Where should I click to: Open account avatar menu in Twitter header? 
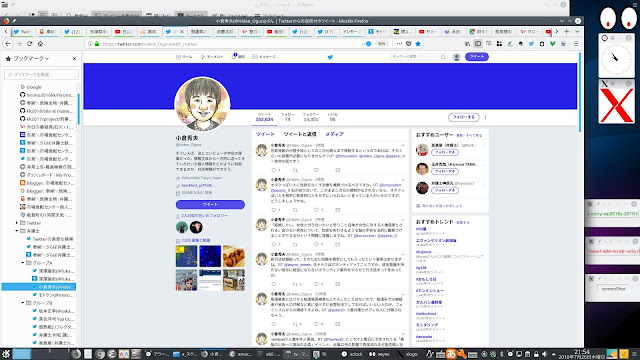[456, 57]
